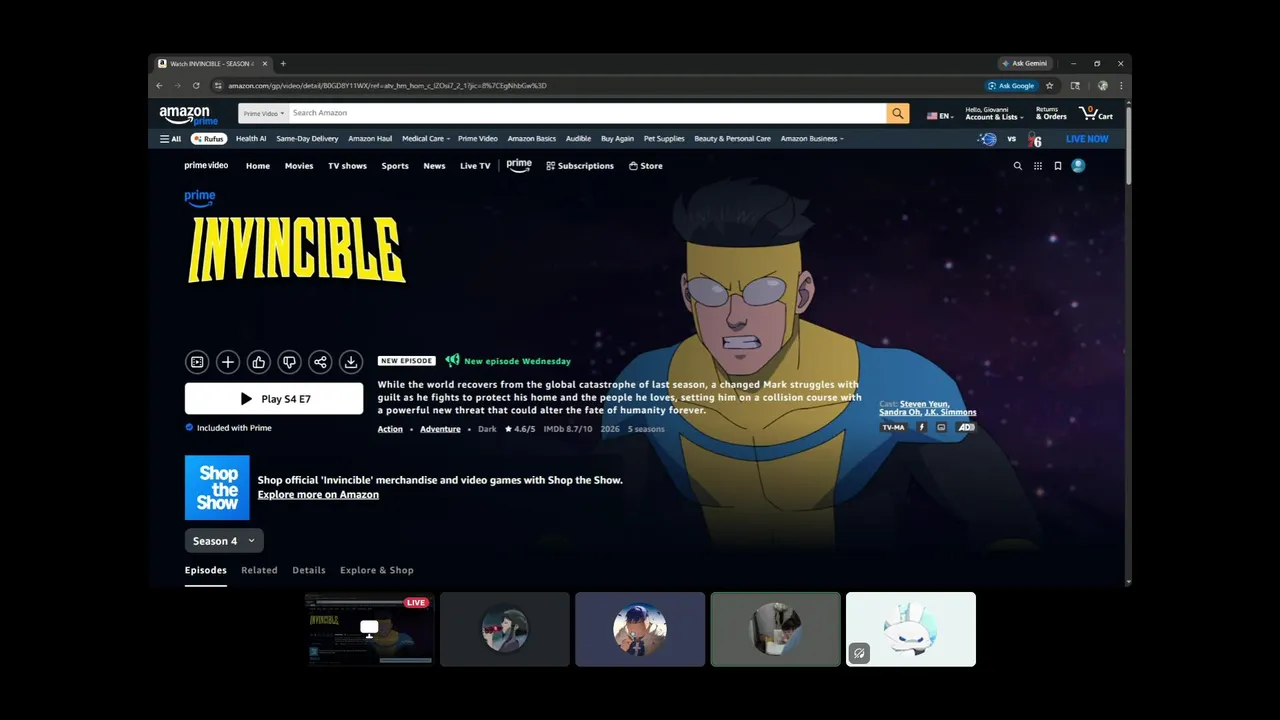Switch to the Related tab
The height and width of the screenshot is (720, 1280).
coord(259,570)
